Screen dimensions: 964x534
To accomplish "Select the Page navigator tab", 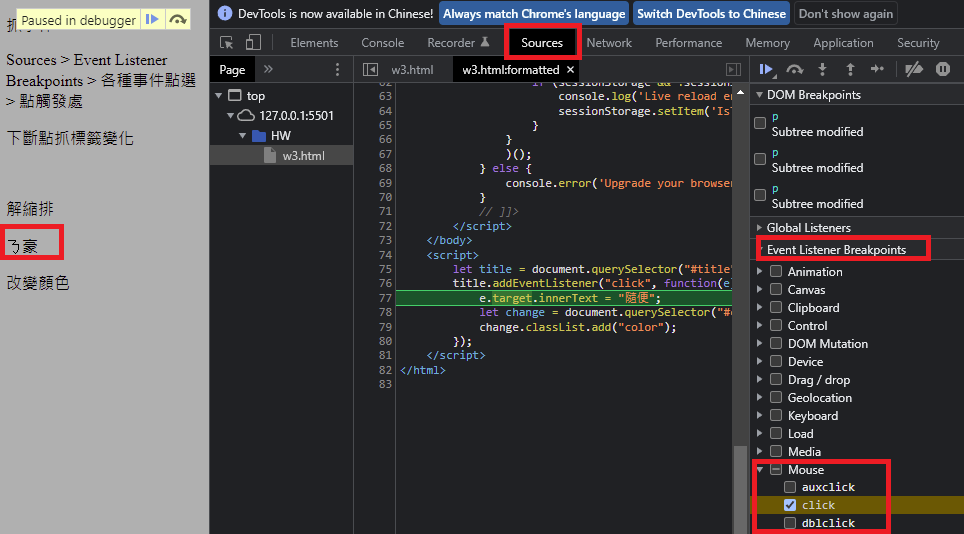I will (232, 69).
